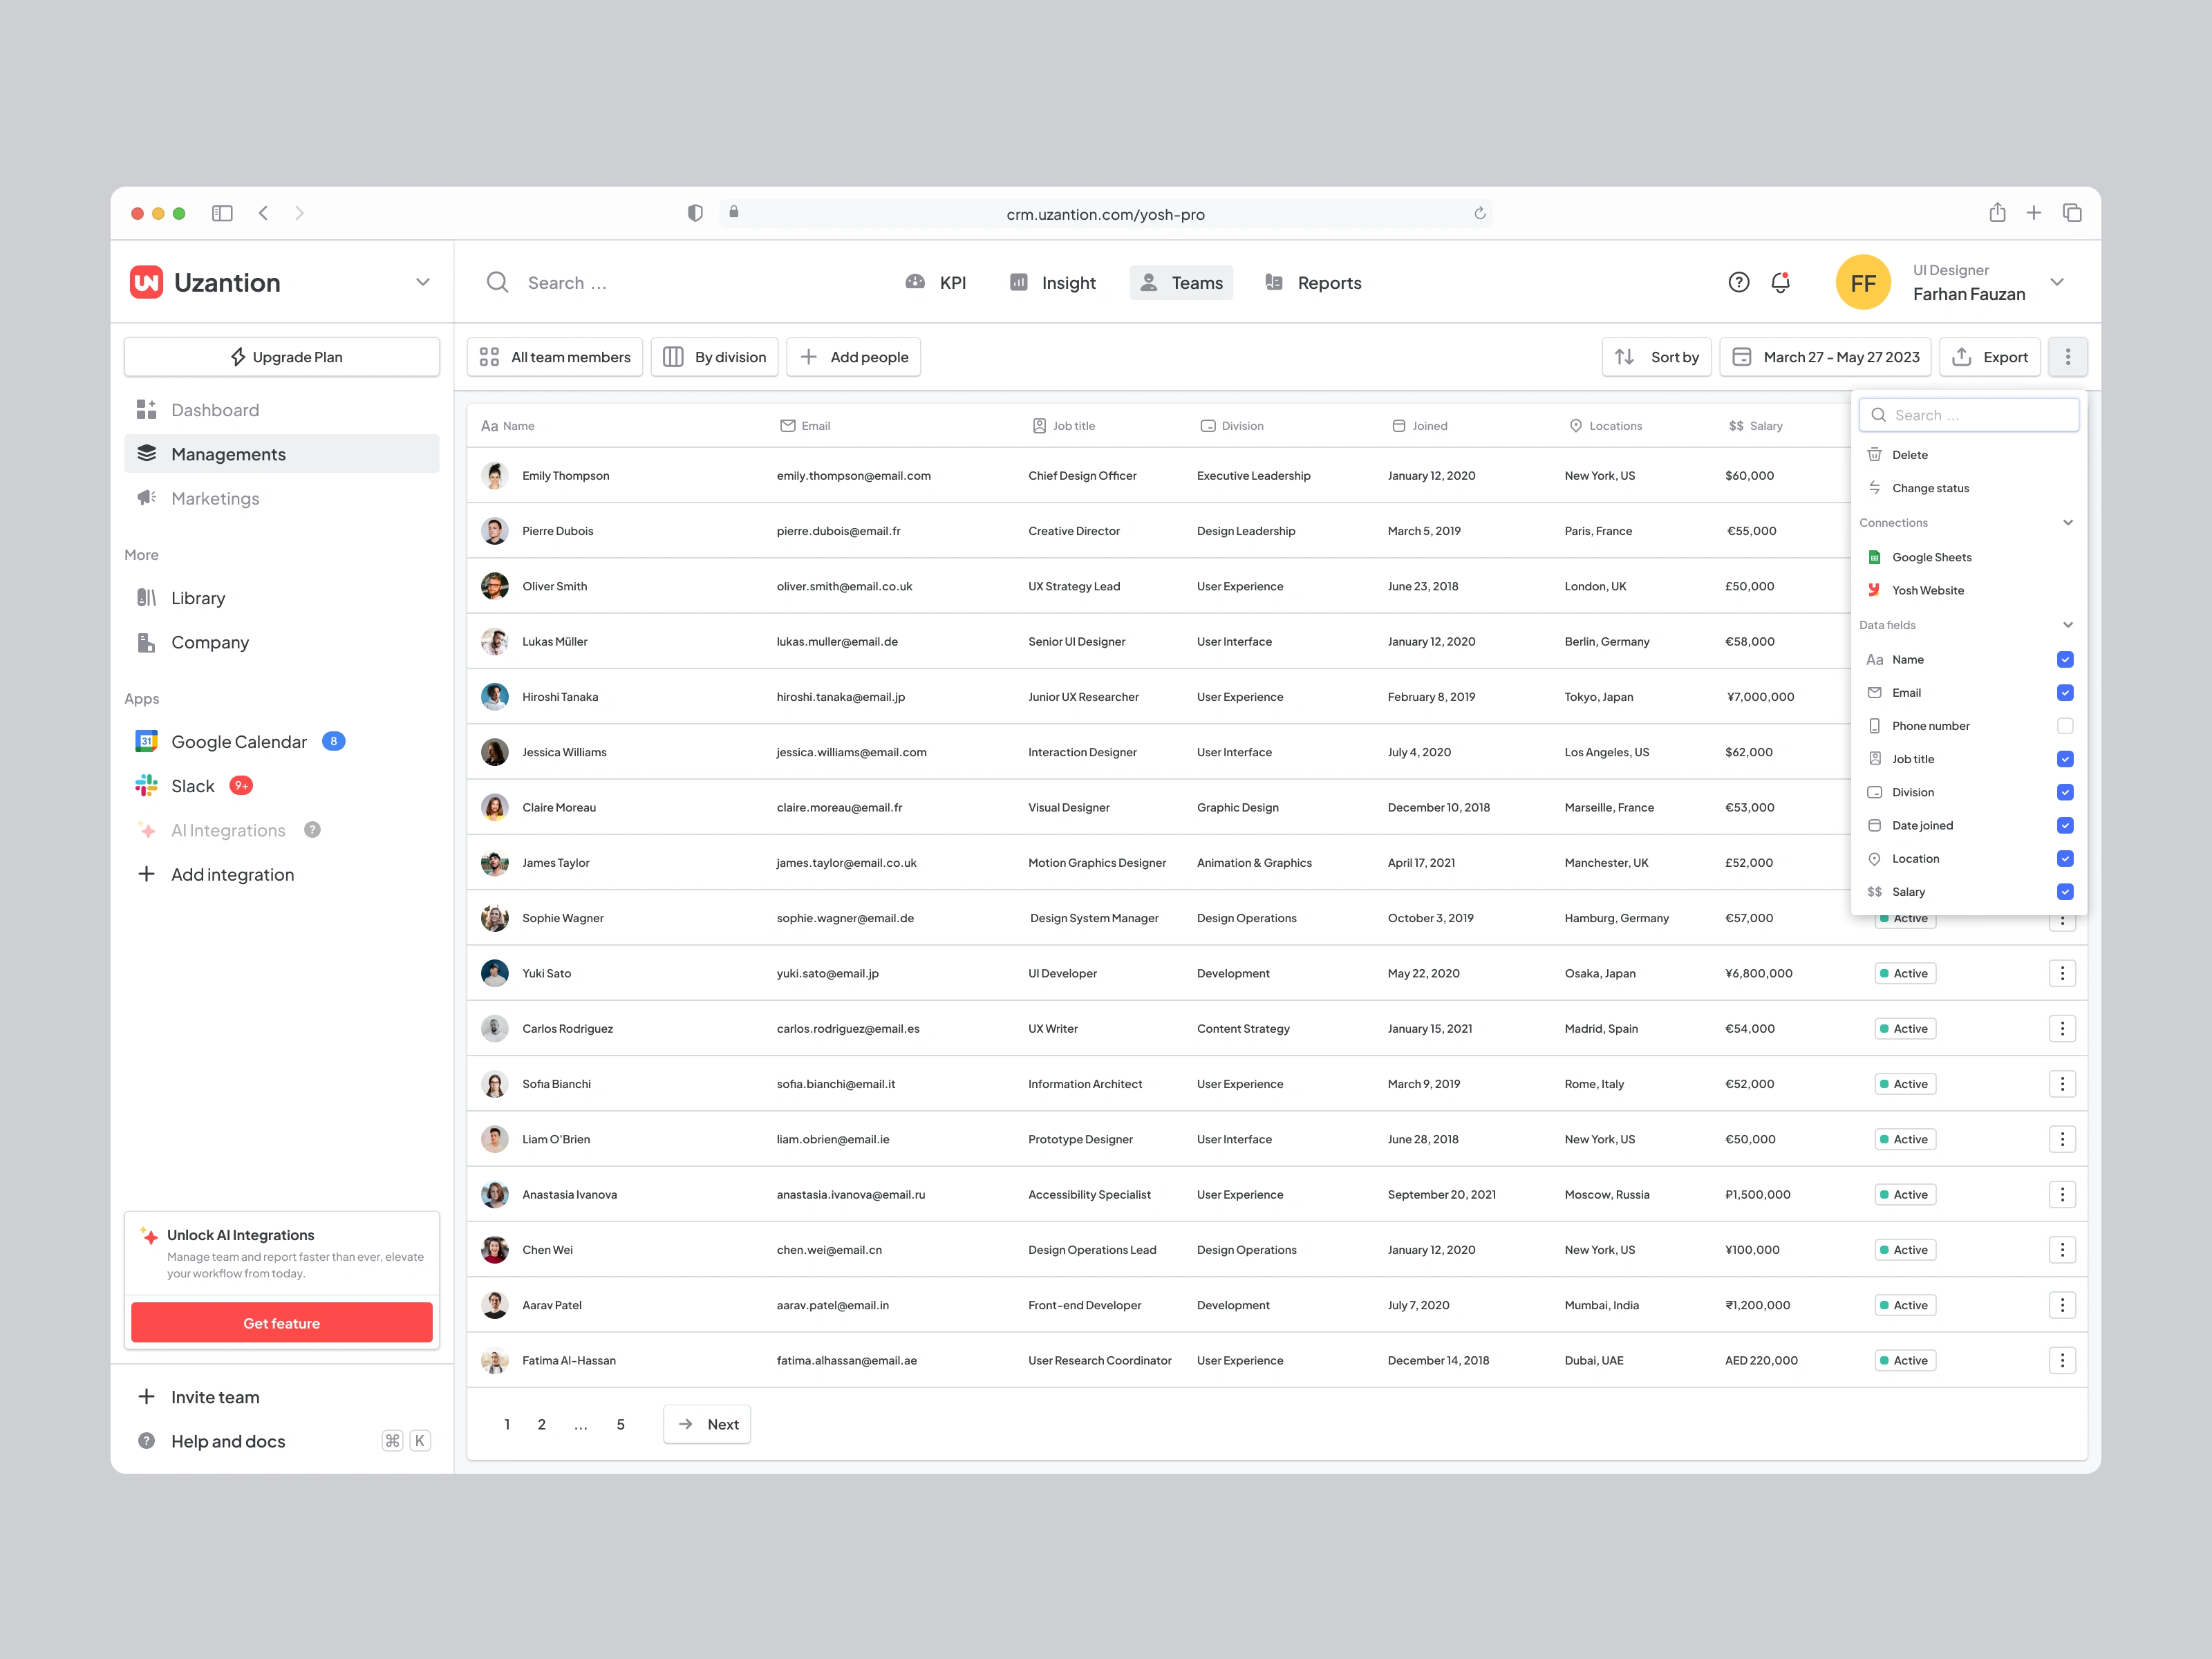This screenshot has width=2212, height=1659.
Task: Click the Slack app icon in sidebar
Action: click(x=147, y=786)
